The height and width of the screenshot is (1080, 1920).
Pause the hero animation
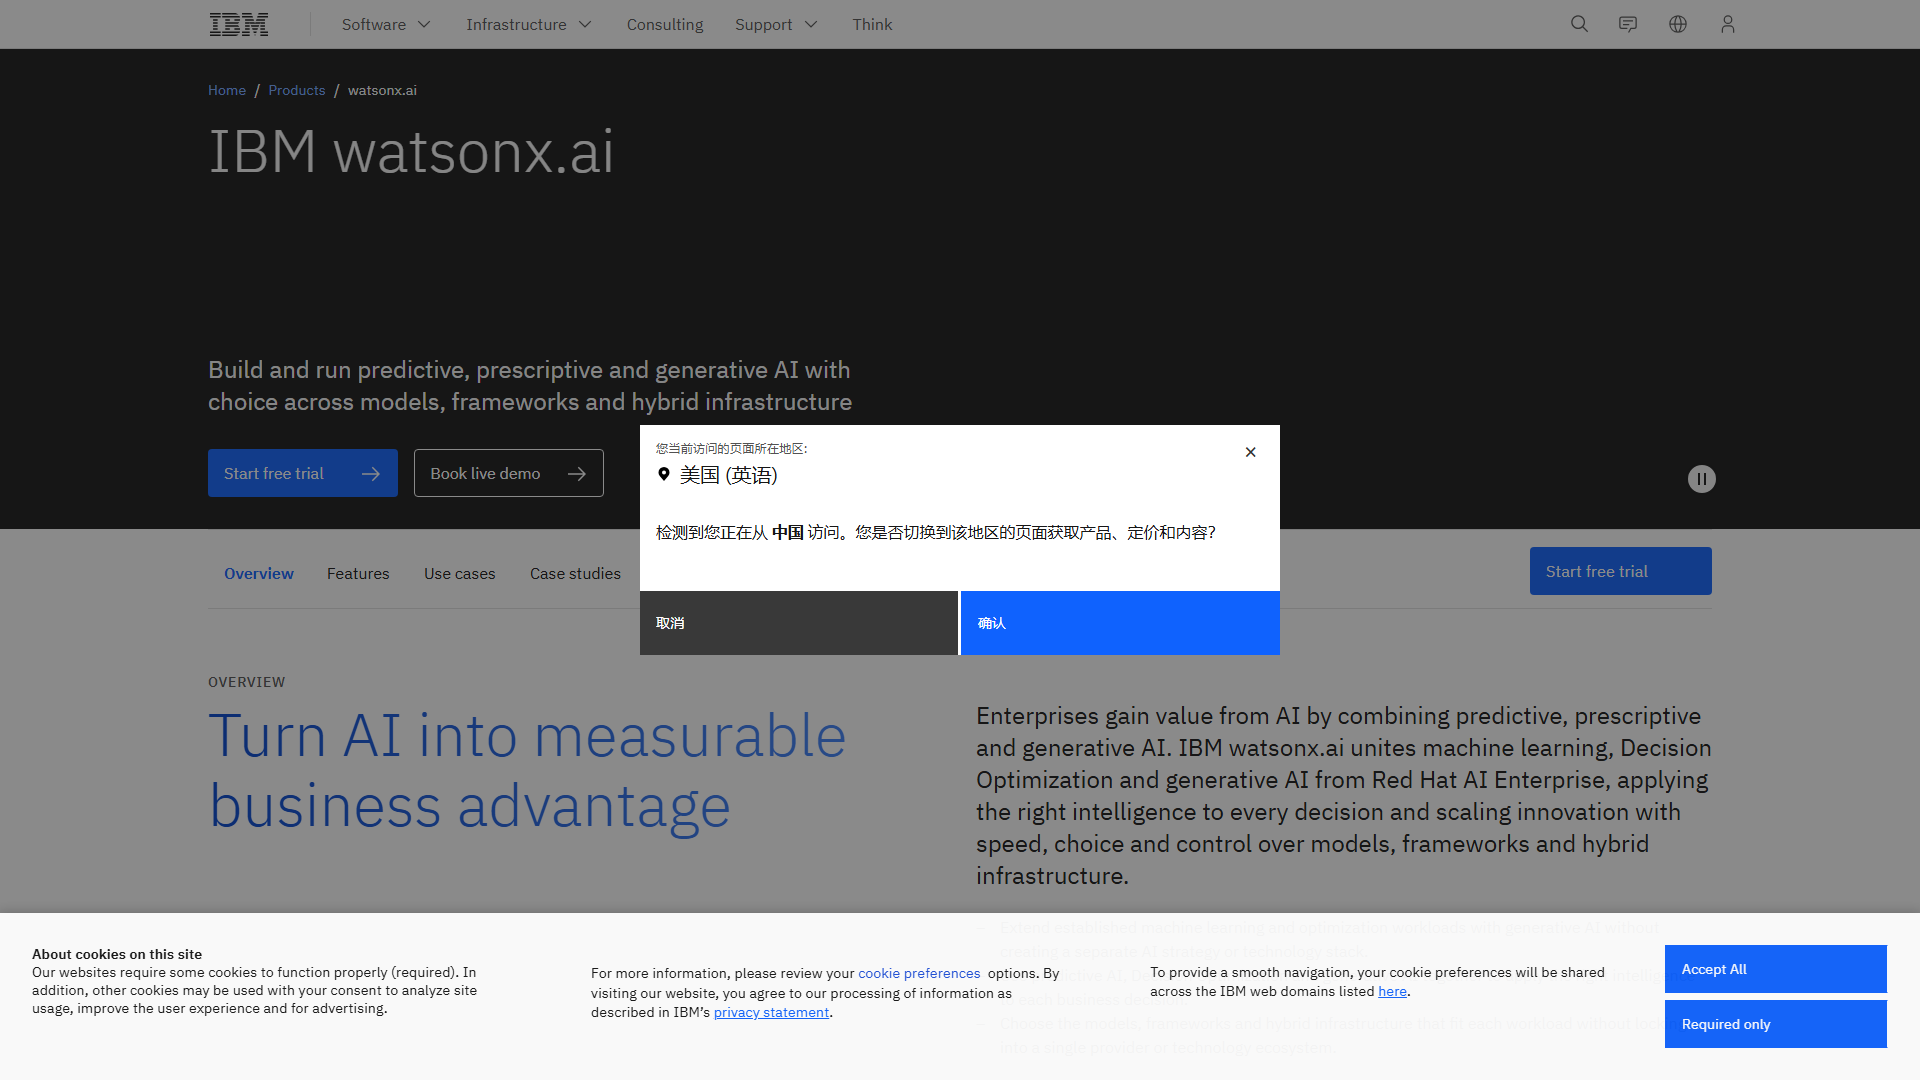pyautogui.click(x=1702, y=479)
